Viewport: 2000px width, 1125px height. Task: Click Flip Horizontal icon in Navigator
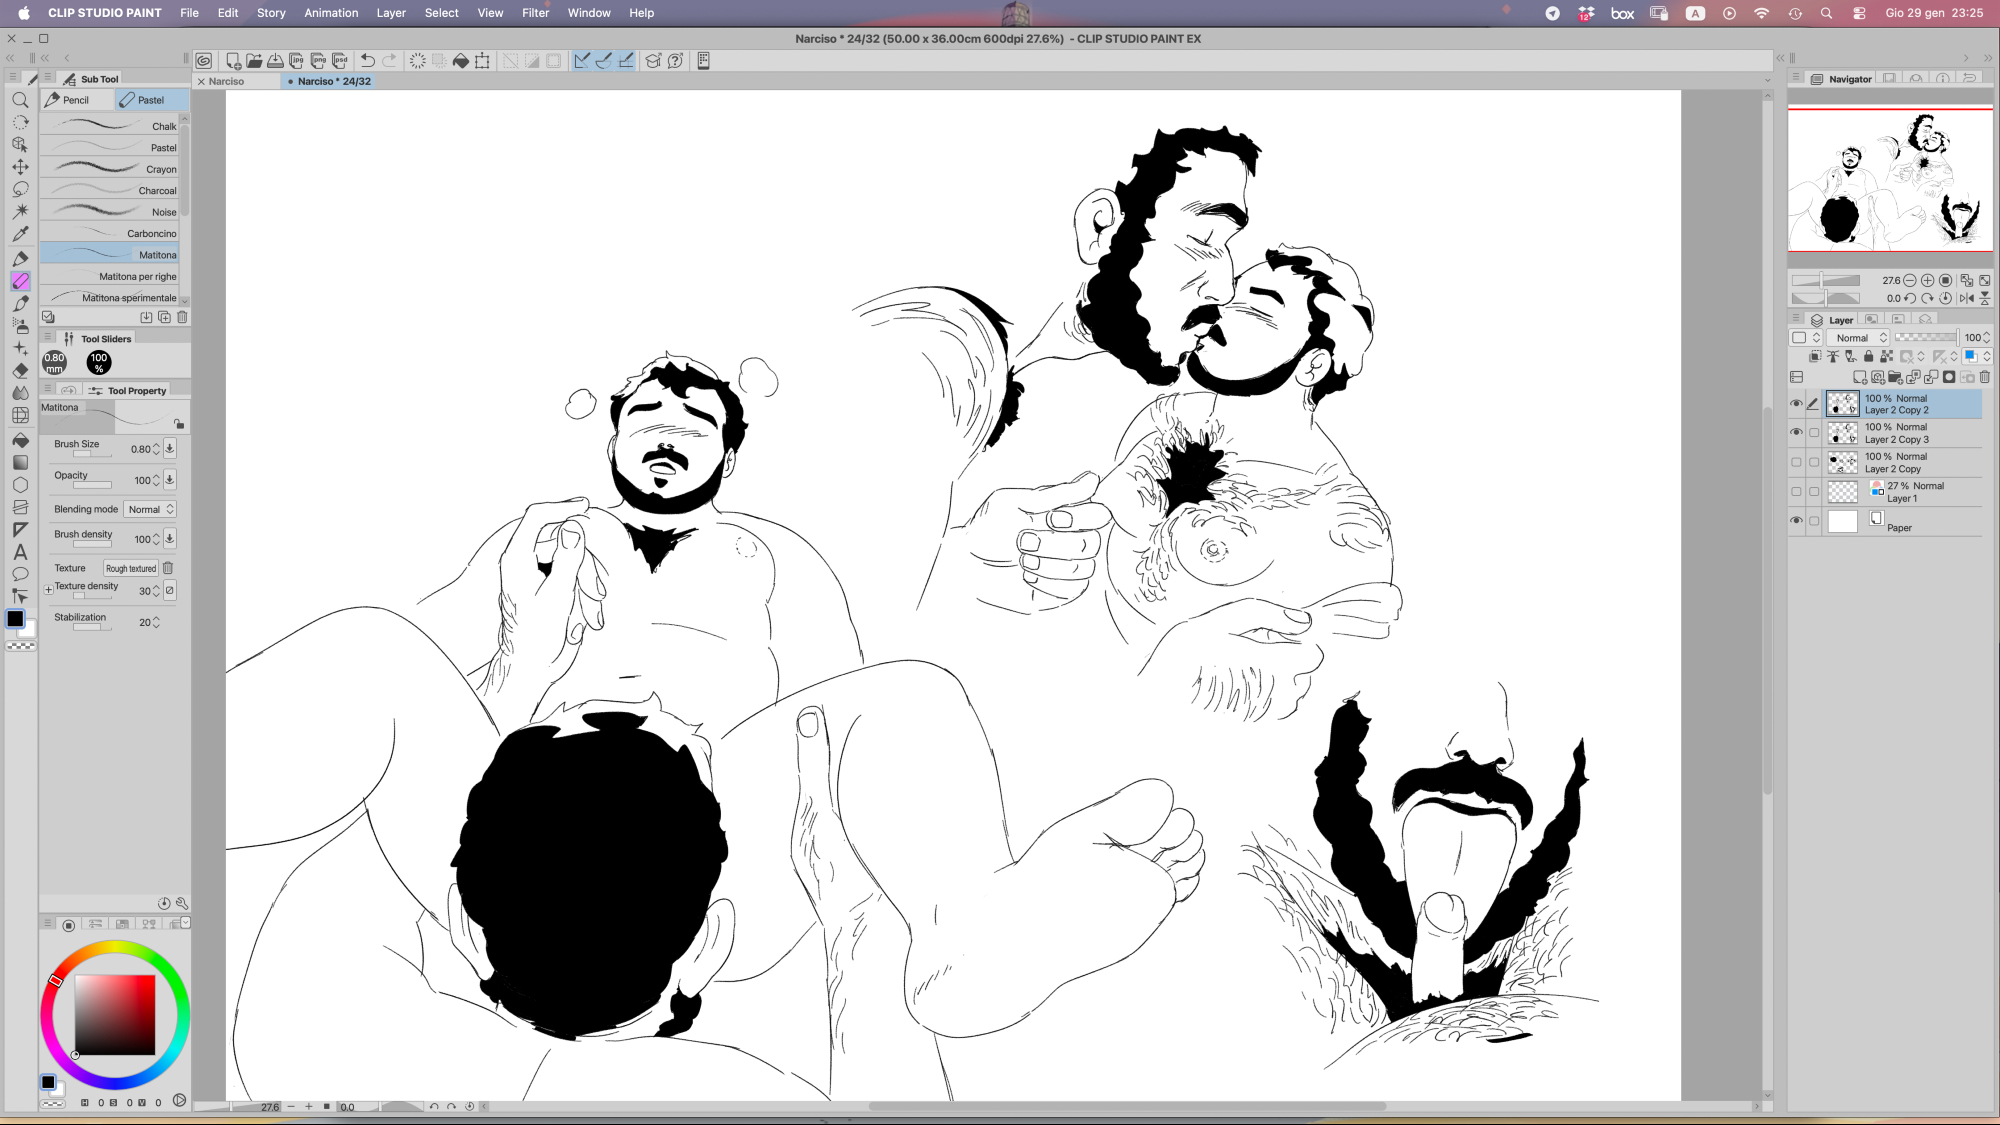(1966, 298)
